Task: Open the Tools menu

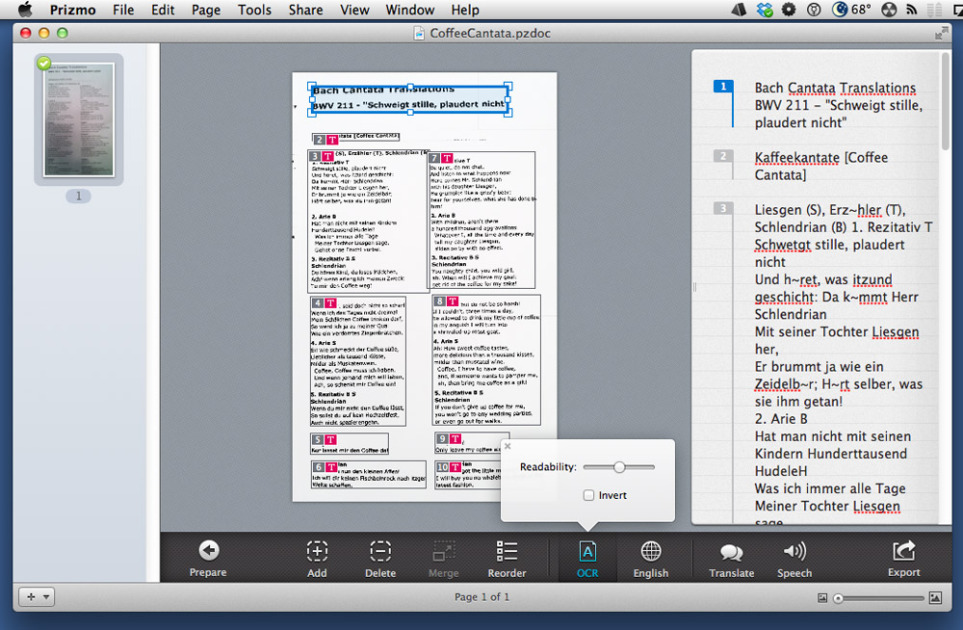Action: coord(254,10)
